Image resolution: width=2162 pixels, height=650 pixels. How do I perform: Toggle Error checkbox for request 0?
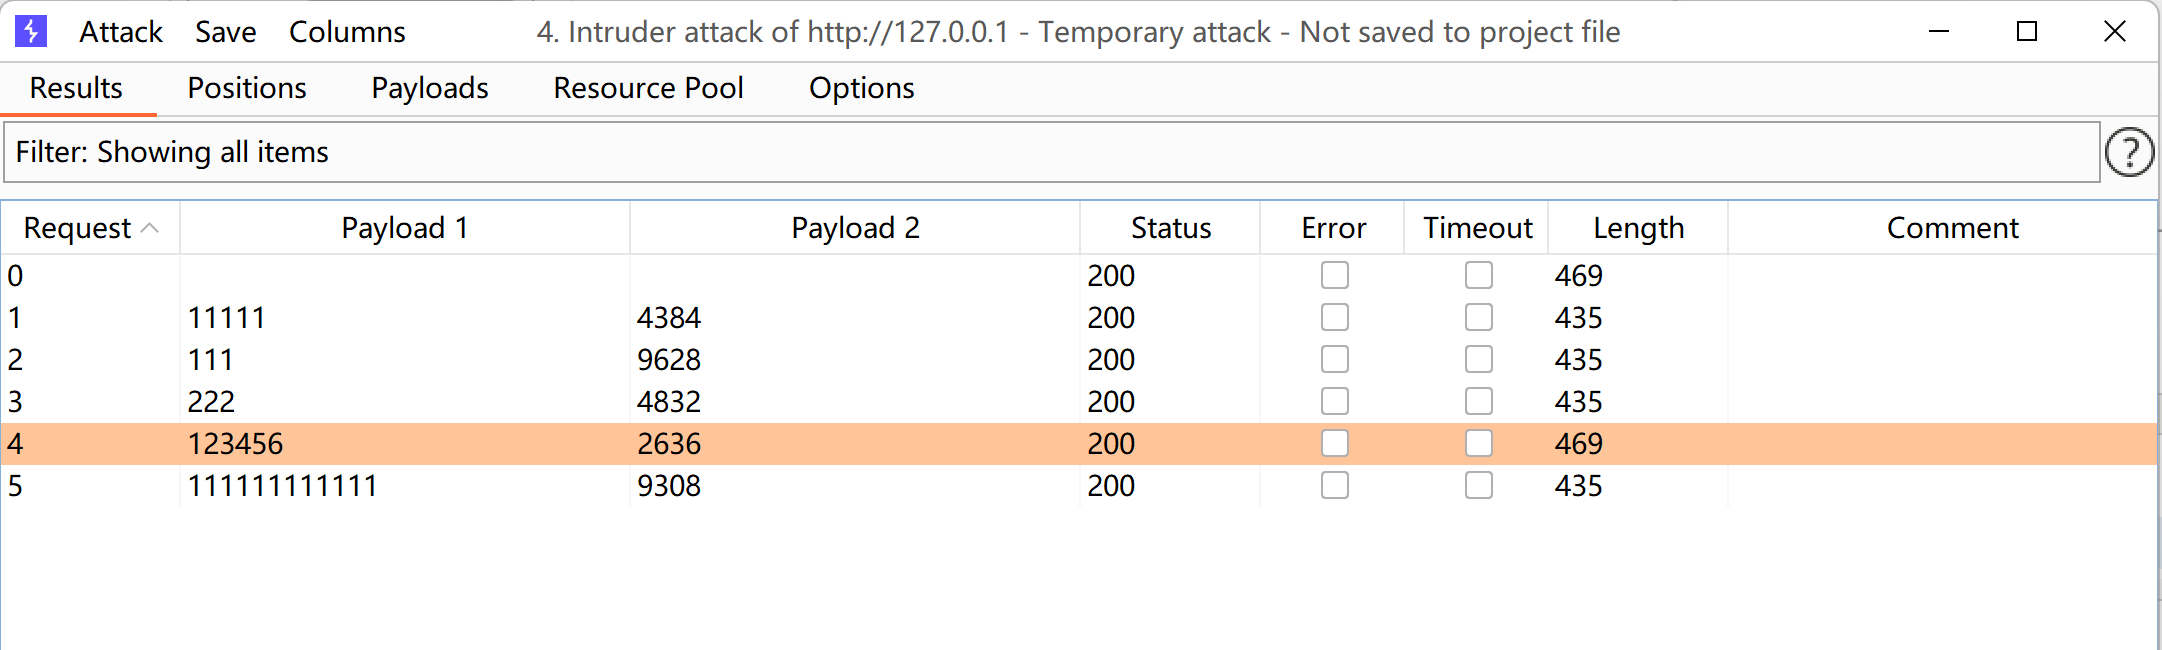coord(1334,275)
